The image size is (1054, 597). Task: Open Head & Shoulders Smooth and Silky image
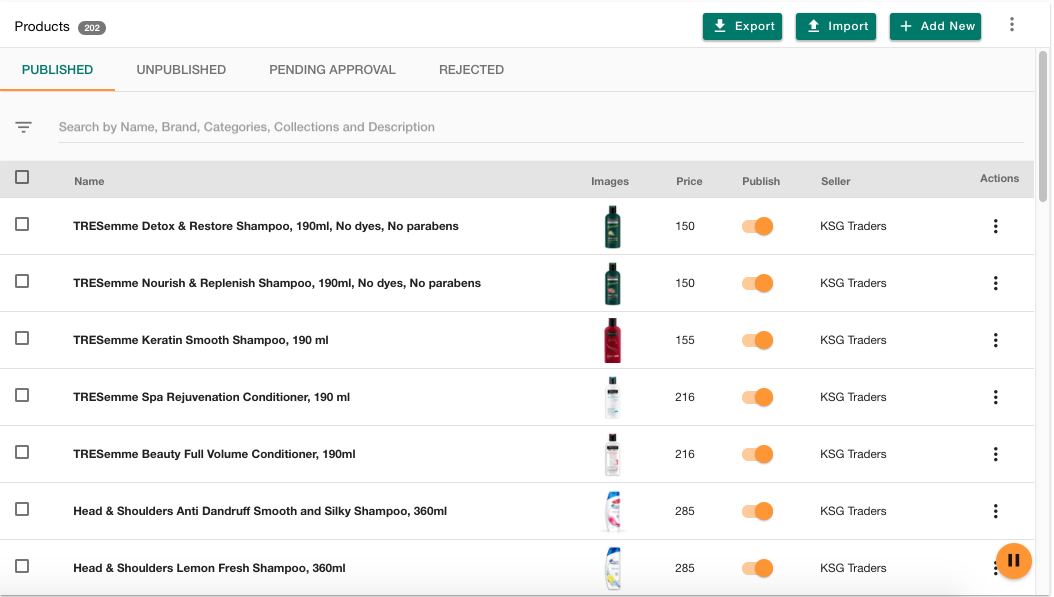pos(613,511)
